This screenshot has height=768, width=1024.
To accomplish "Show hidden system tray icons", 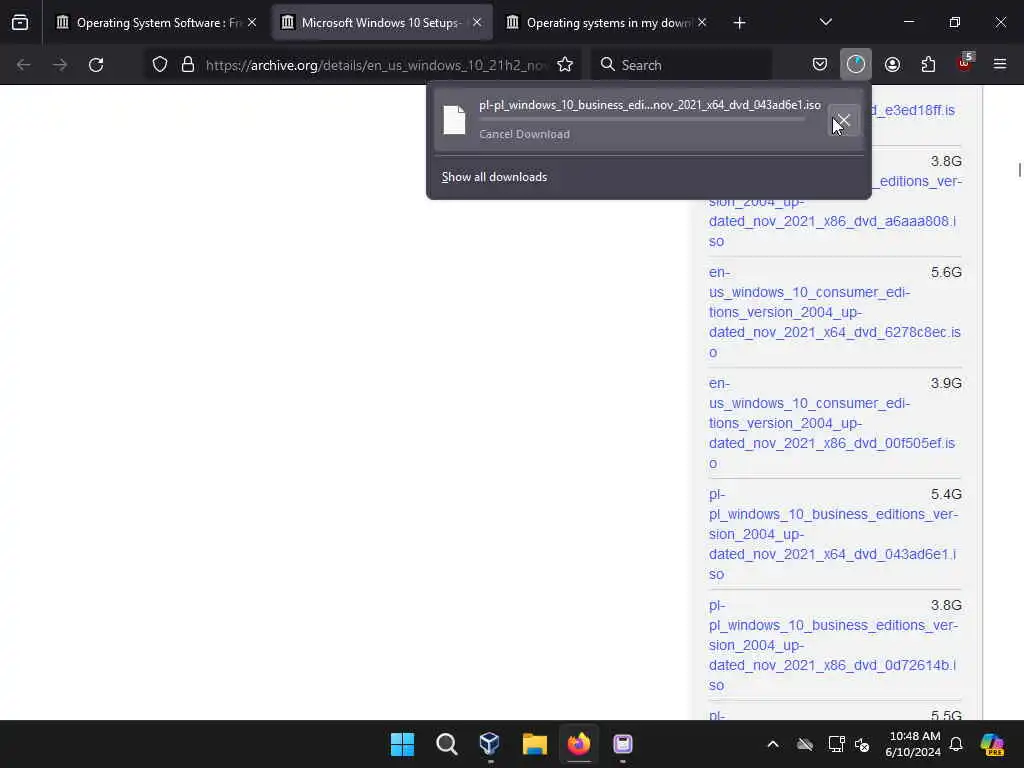I will 773,744.
